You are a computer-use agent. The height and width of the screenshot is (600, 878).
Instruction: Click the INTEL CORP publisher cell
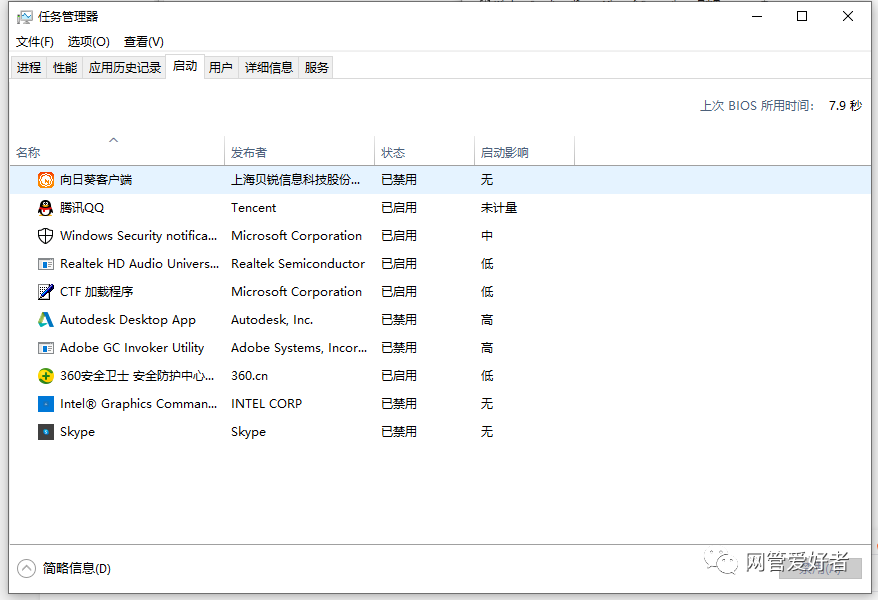coord(267,404)
